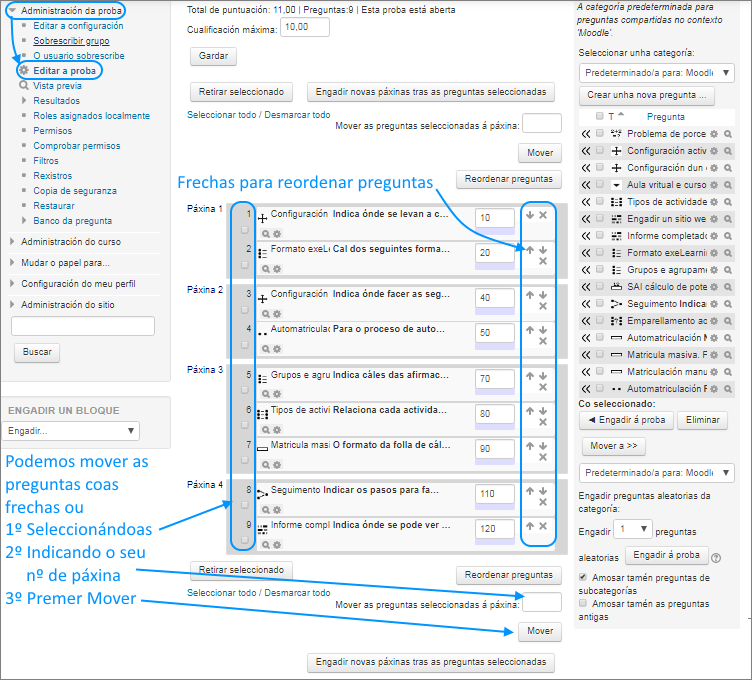Image resolution: width=752 pixels, height=680 pixels.
Task: Remove question 1 with its X icon
Action: click(x=543, y=215)
